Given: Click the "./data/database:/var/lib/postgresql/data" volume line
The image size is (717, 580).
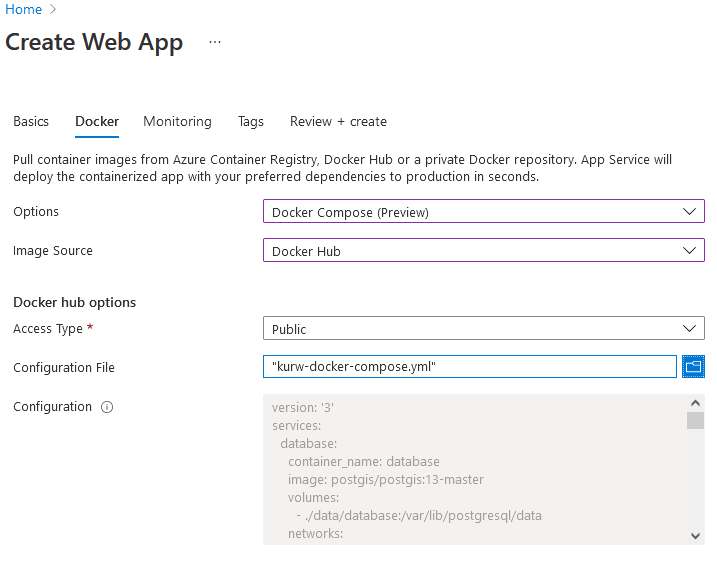Looking at the screenshot, I should [419, 516].
